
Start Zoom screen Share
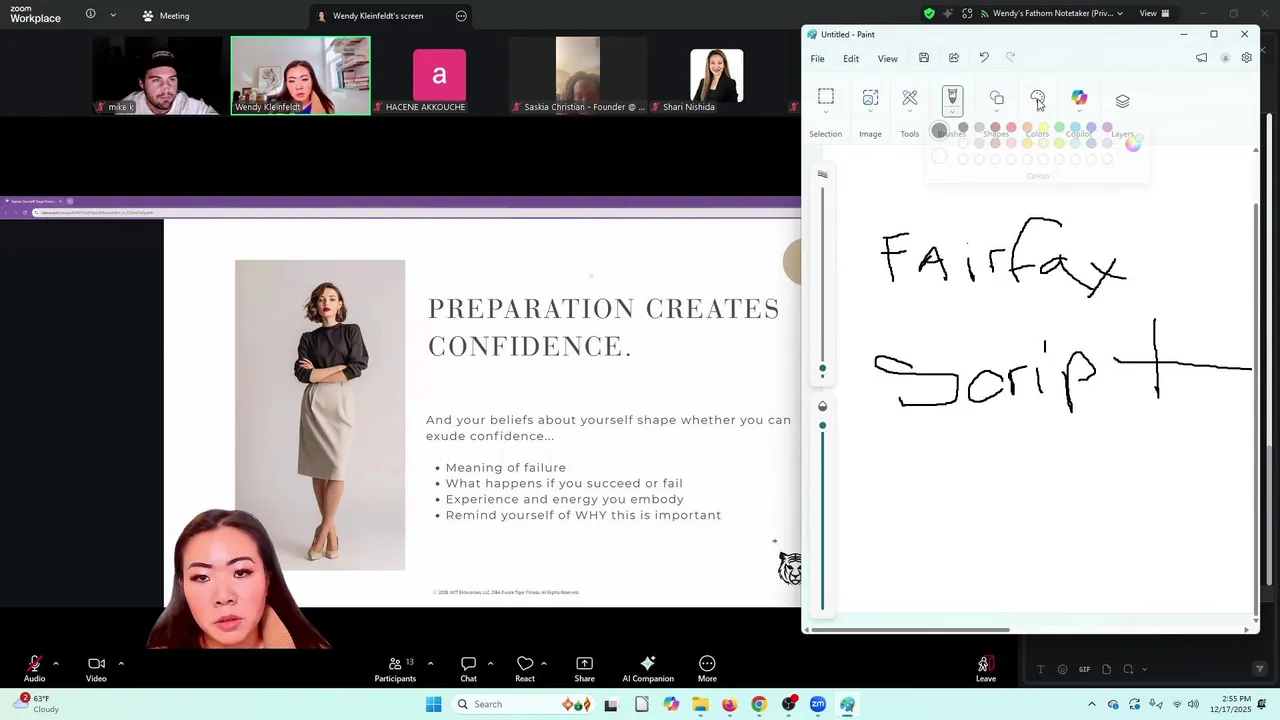click(585, 669)
